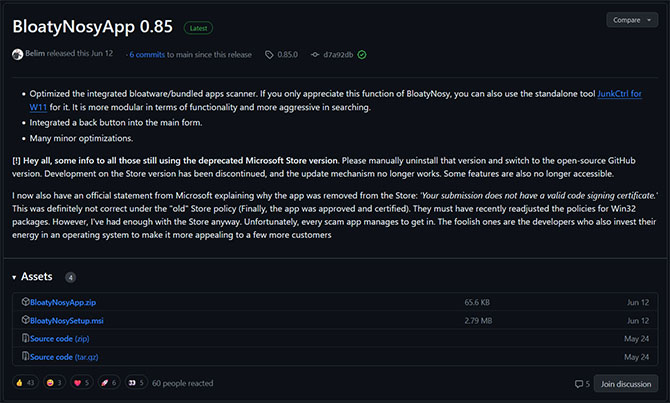Click the 0.85.0 tag icon

click(269, 55)
